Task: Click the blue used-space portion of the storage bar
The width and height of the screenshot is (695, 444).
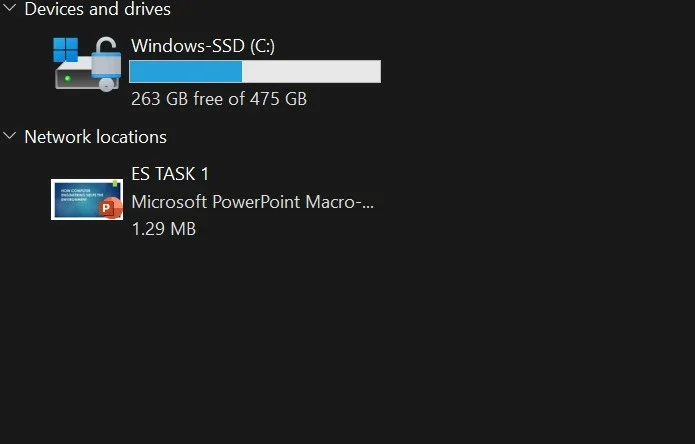Action: [186, 71]
